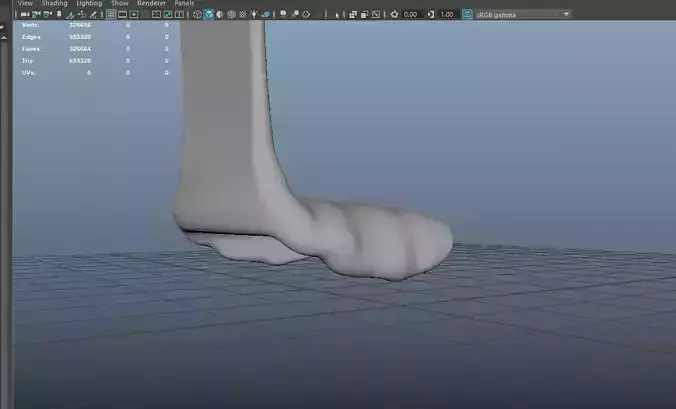Click the Verts count in heads-up display

[x=80, y=25]
